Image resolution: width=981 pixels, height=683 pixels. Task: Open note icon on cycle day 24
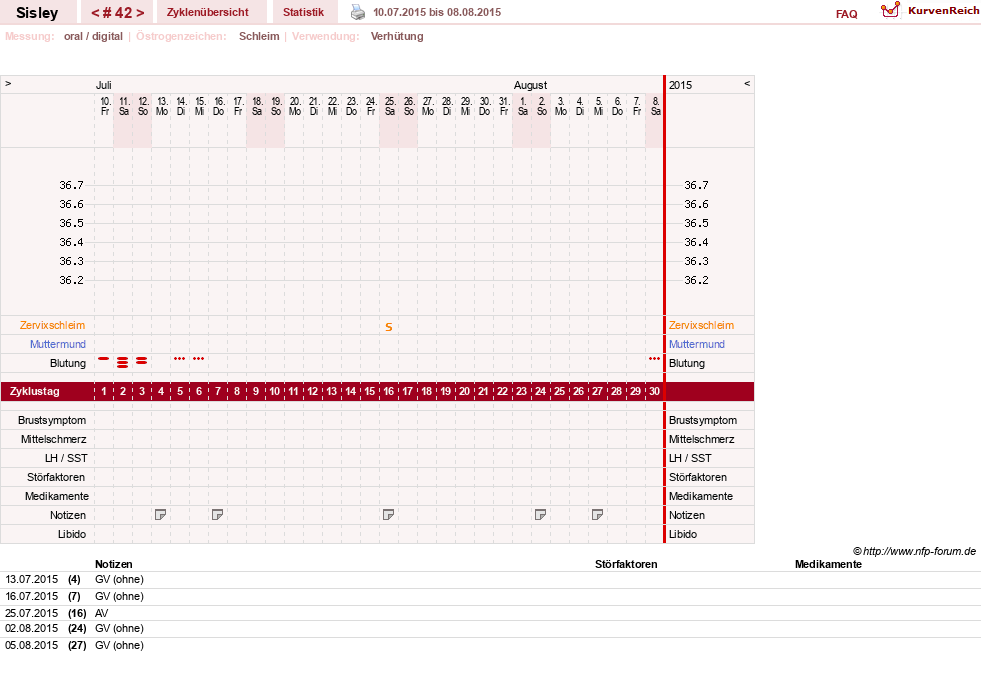[x=540, y=515]
